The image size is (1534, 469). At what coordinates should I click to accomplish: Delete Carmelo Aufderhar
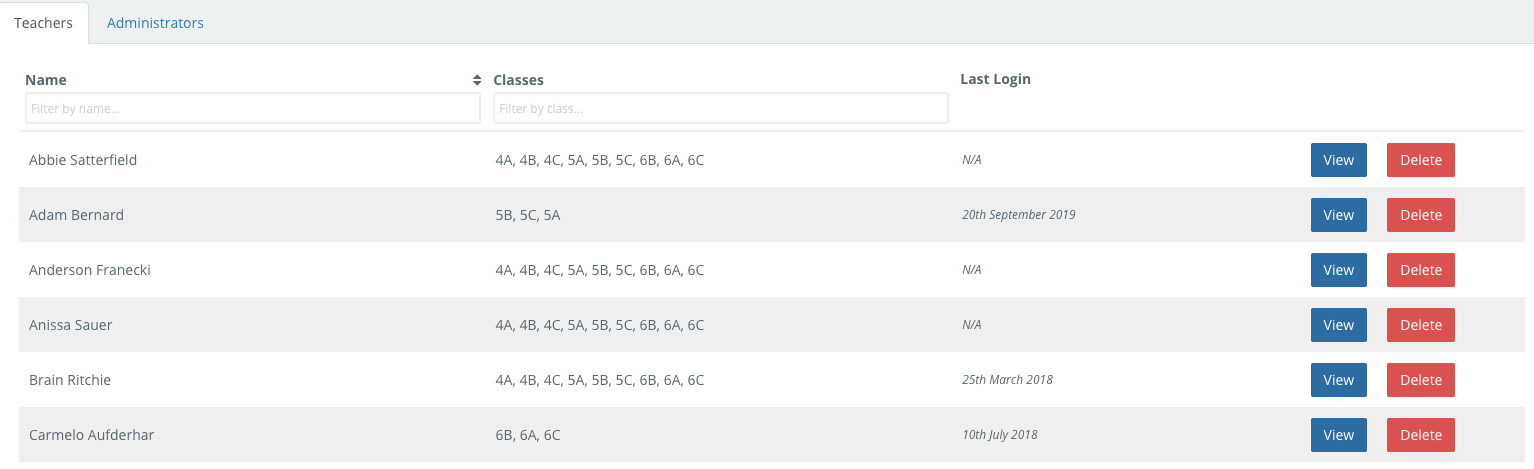tap(1420, 435)
